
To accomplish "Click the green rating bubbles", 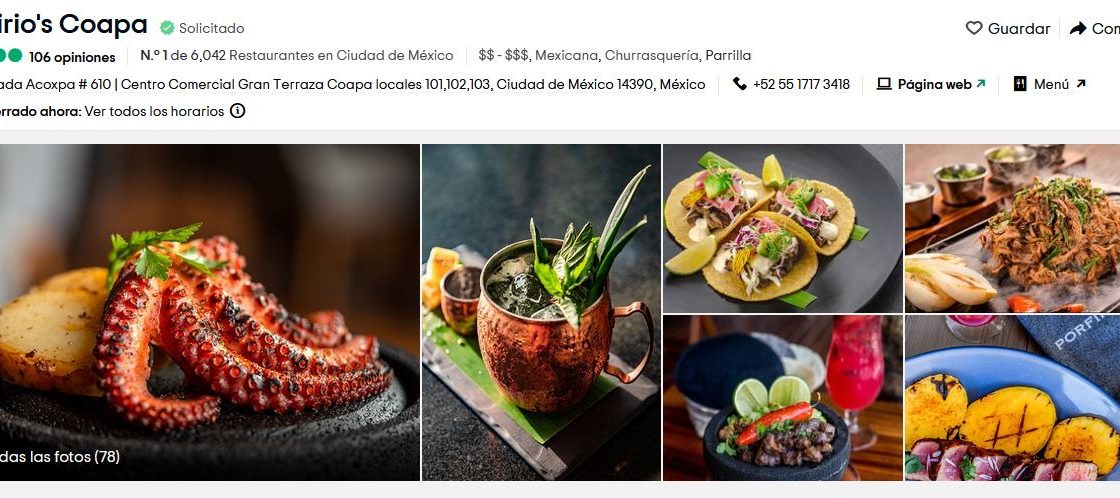I will [x=11, y=56].
